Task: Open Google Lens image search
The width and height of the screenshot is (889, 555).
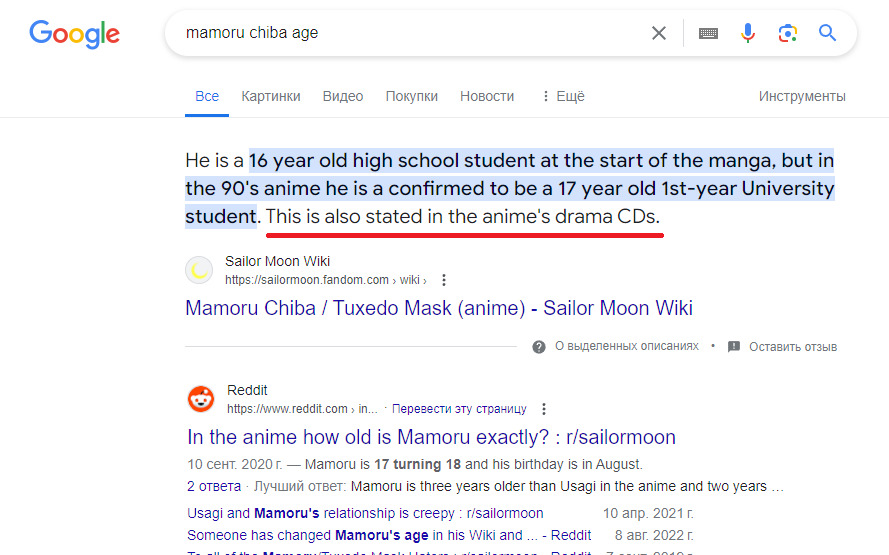Action: (x=788, y=33)
